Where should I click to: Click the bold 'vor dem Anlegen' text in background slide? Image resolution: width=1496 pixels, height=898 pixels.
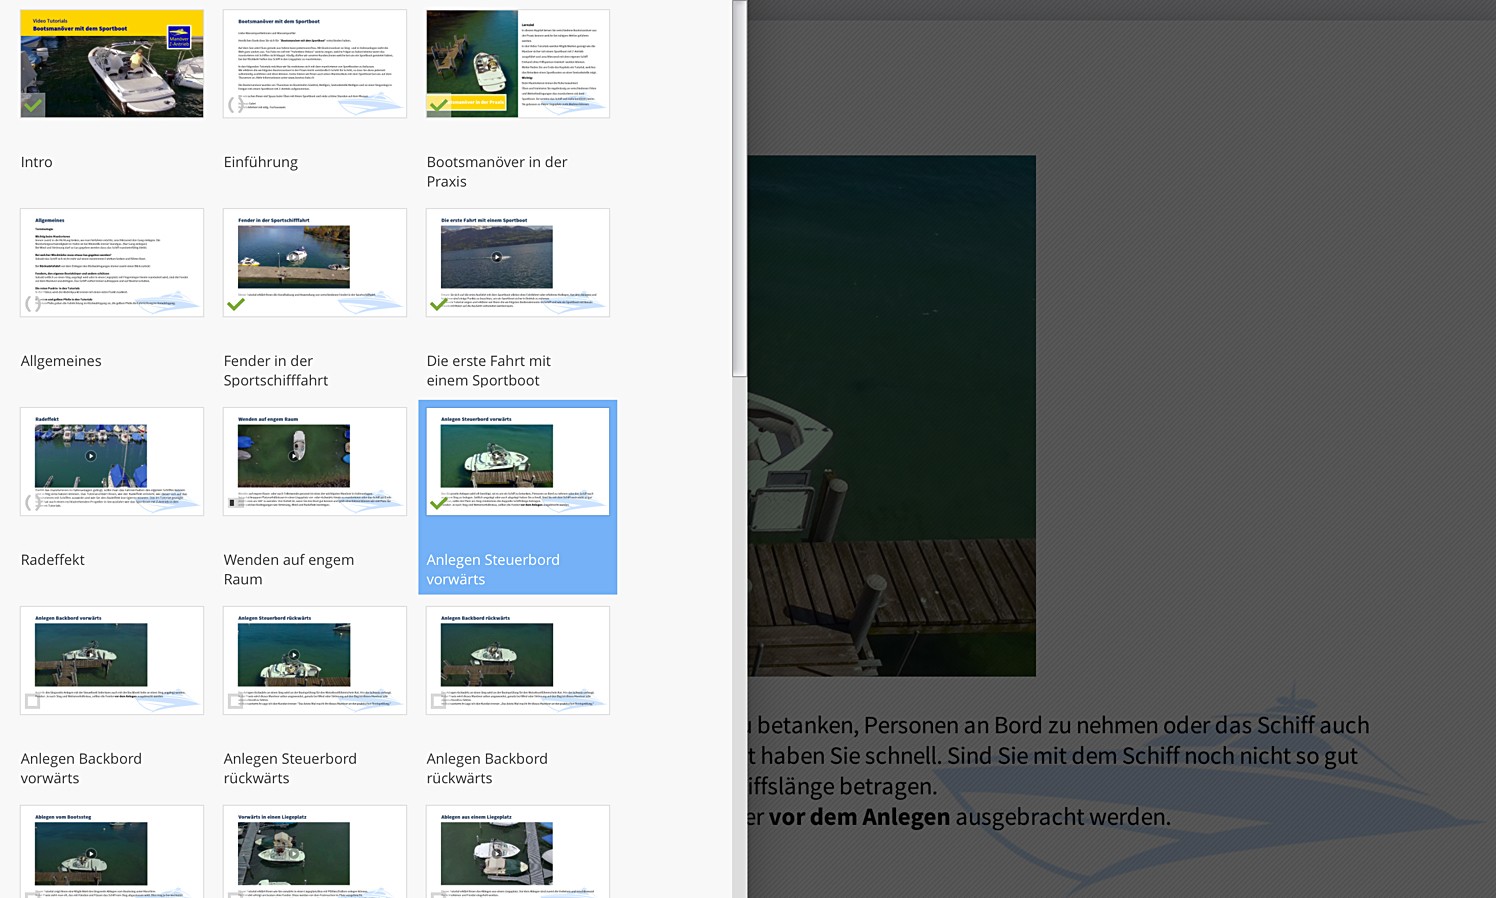pyautogui.click(x=859, y=817)
